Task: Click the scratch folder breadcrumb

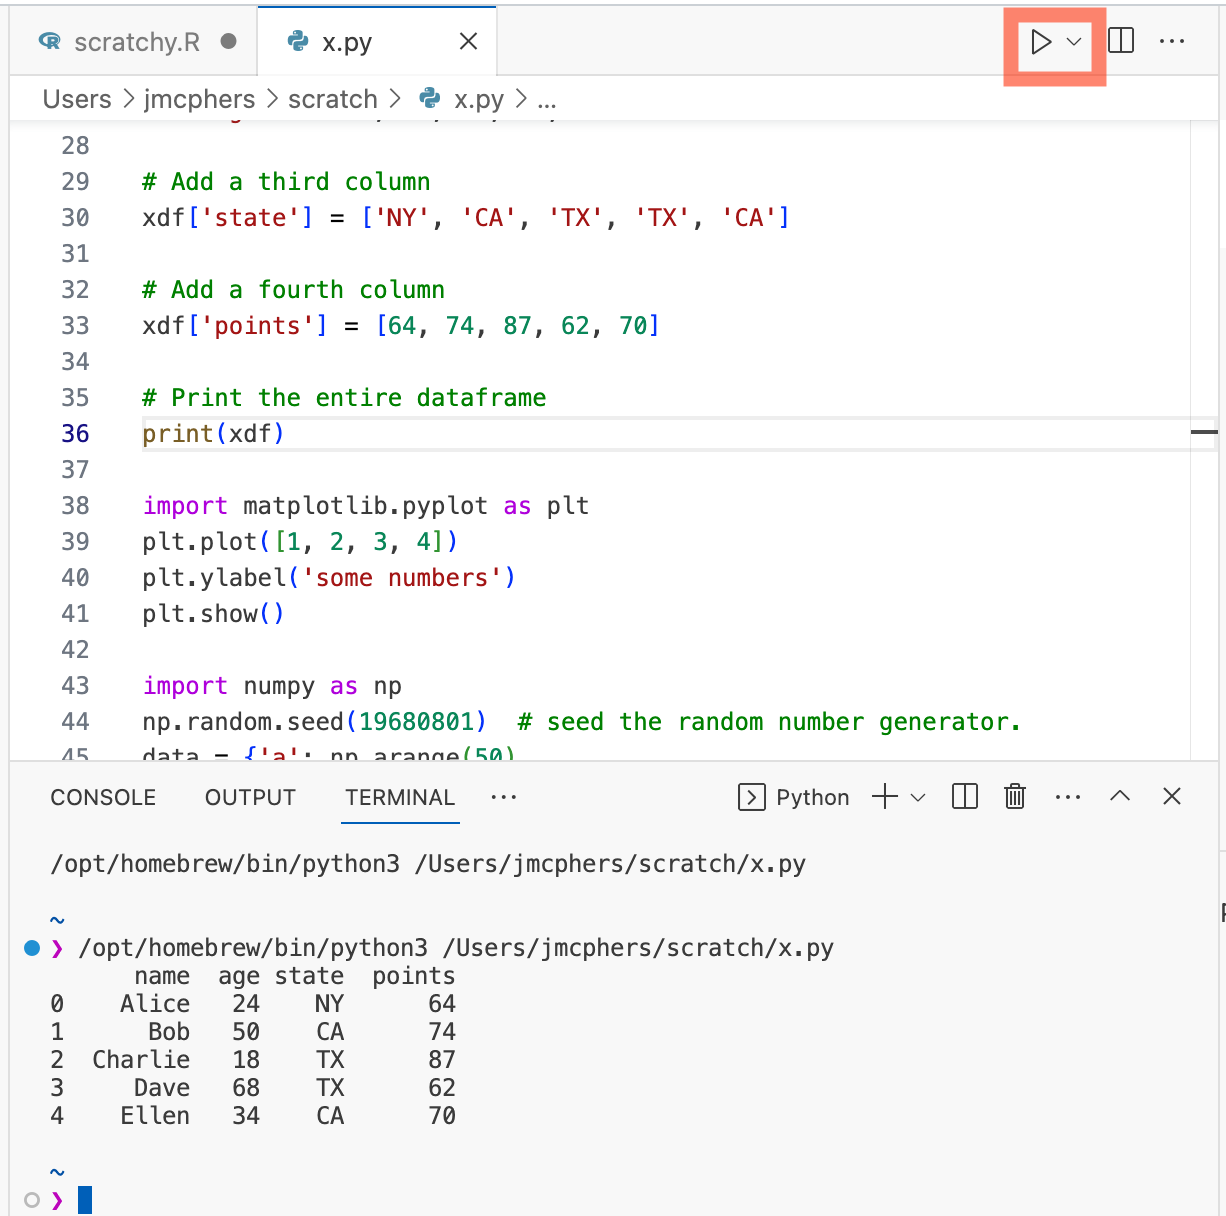Action: (x=333, y=98)
